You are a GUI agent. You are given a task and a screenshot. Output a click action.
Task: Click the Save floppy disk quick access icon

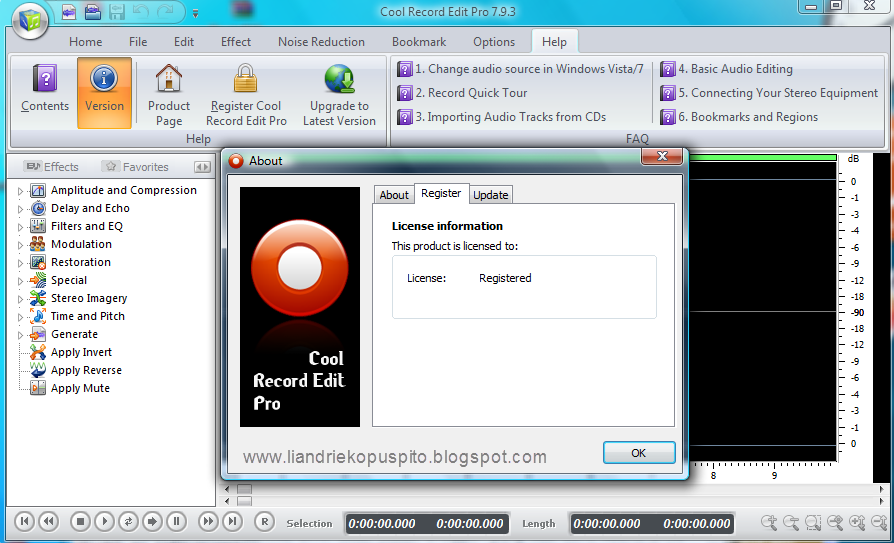pos(117,12)
